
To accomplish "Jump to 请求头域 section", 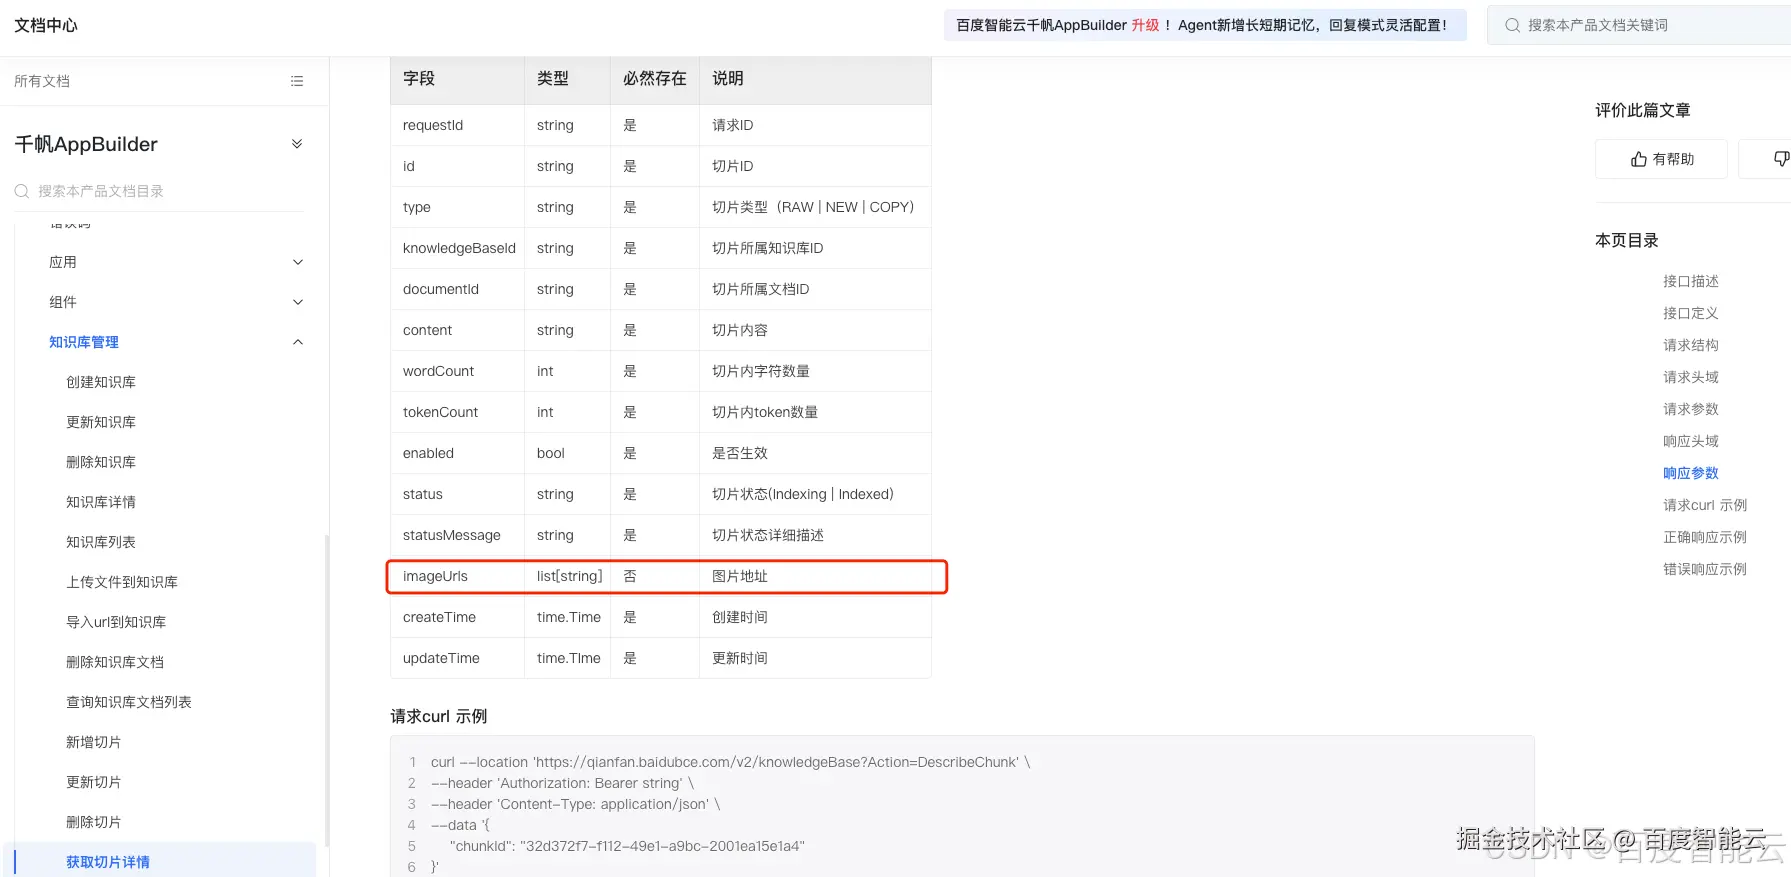I will [x=1691, y=377].
